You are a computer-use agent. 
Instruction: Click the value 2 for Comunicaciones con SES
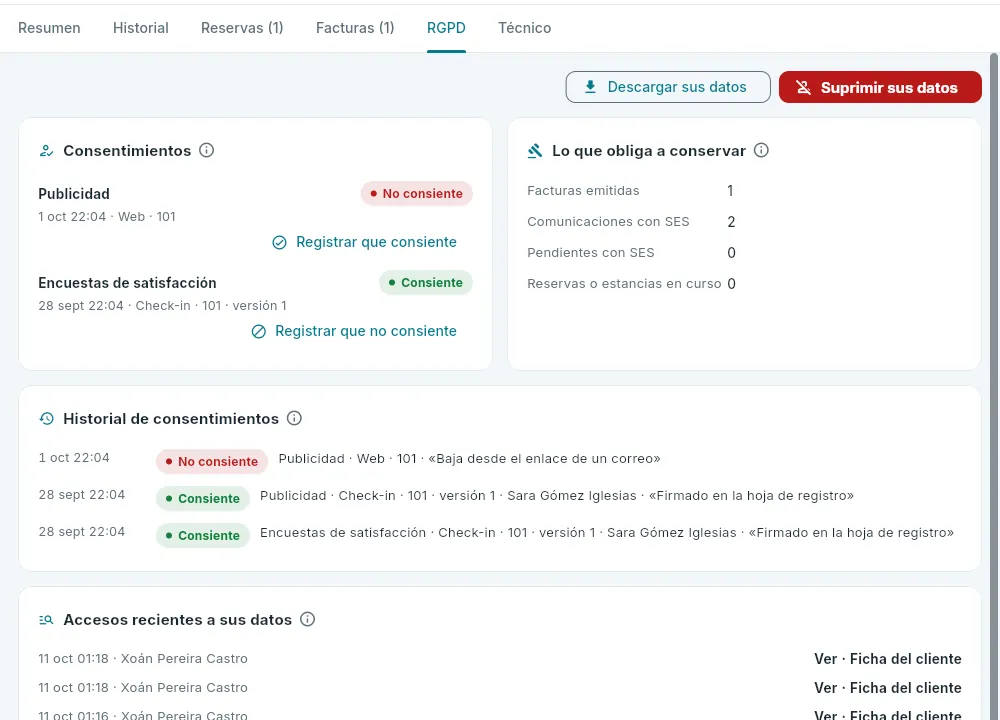click(x=732, y=222)
